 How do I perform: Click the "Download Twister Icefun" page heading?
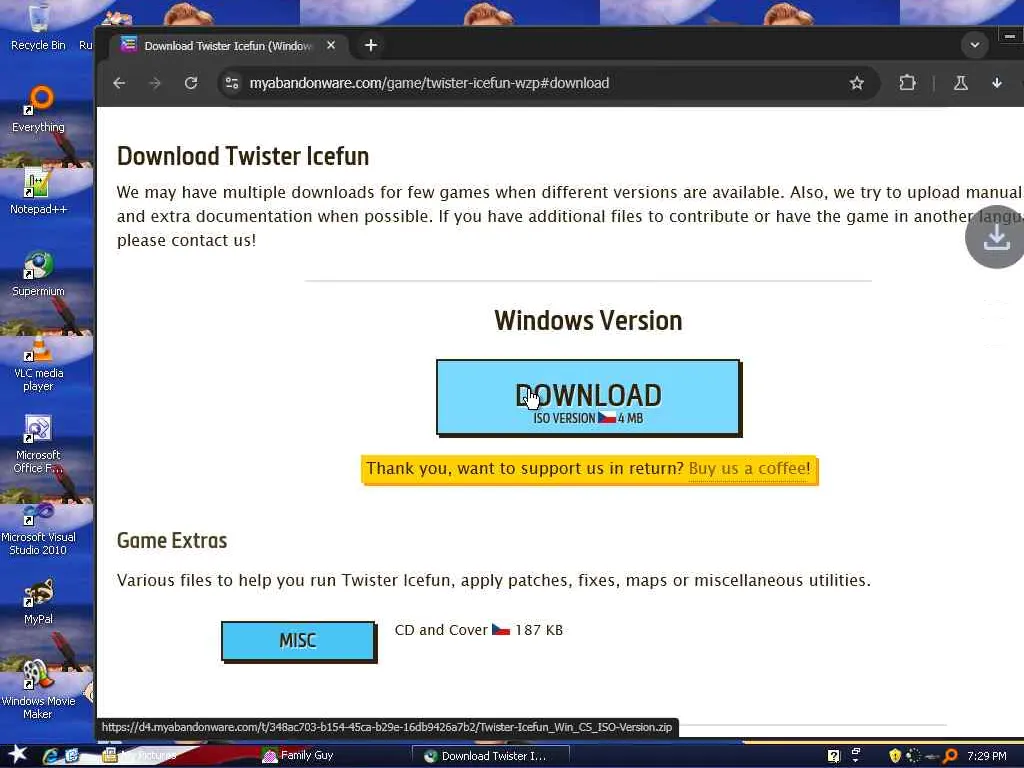243,156
